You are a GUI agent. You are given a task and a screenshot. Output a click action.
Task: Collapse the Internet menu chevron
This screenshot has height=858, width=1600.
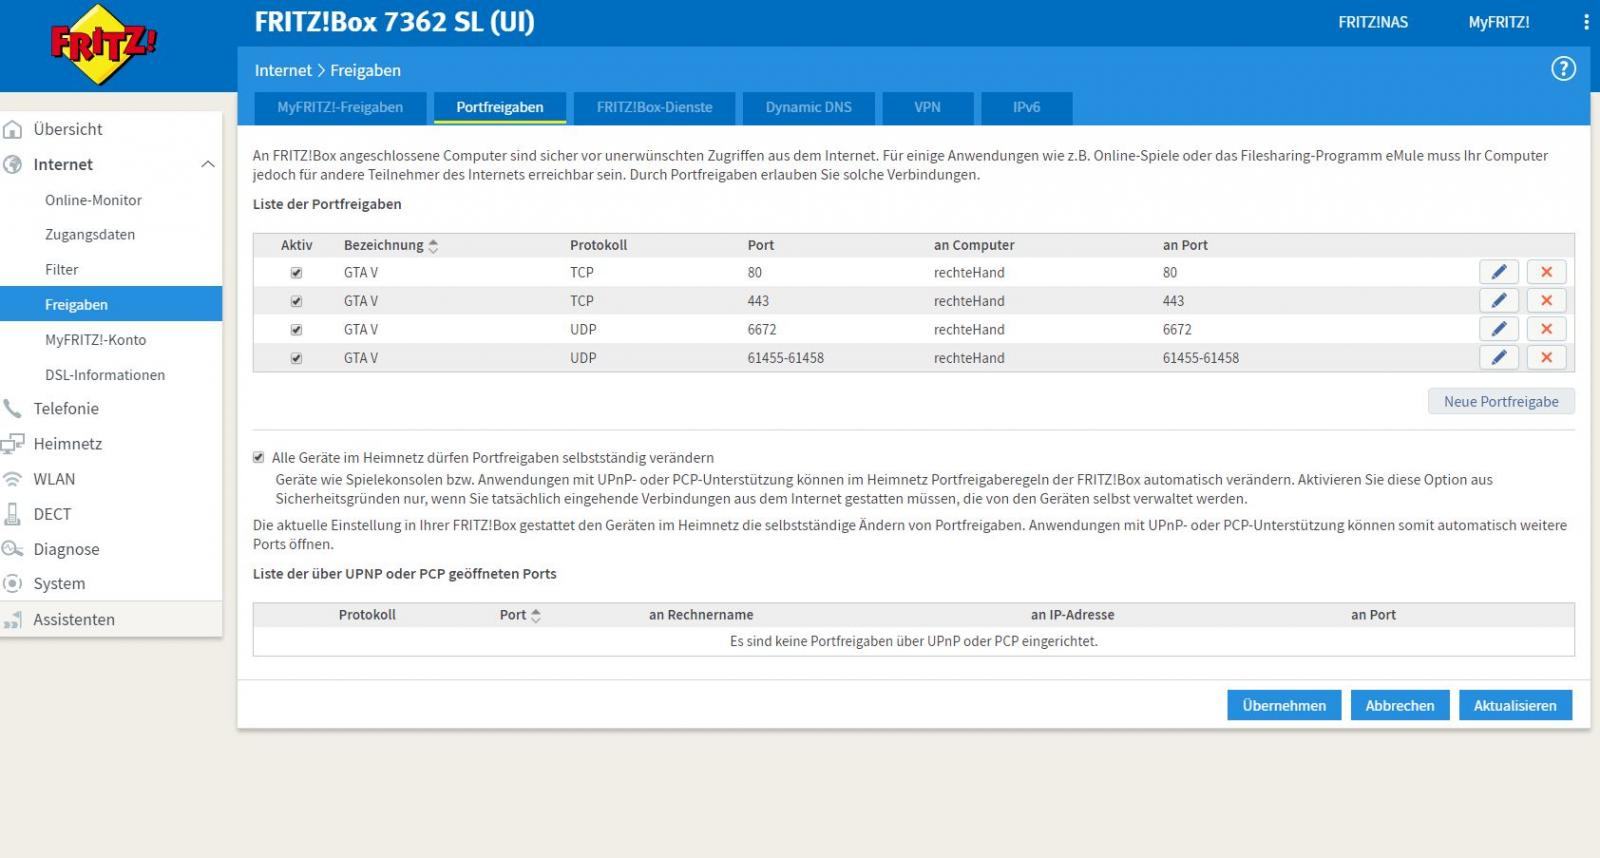[x=208, y=164]
